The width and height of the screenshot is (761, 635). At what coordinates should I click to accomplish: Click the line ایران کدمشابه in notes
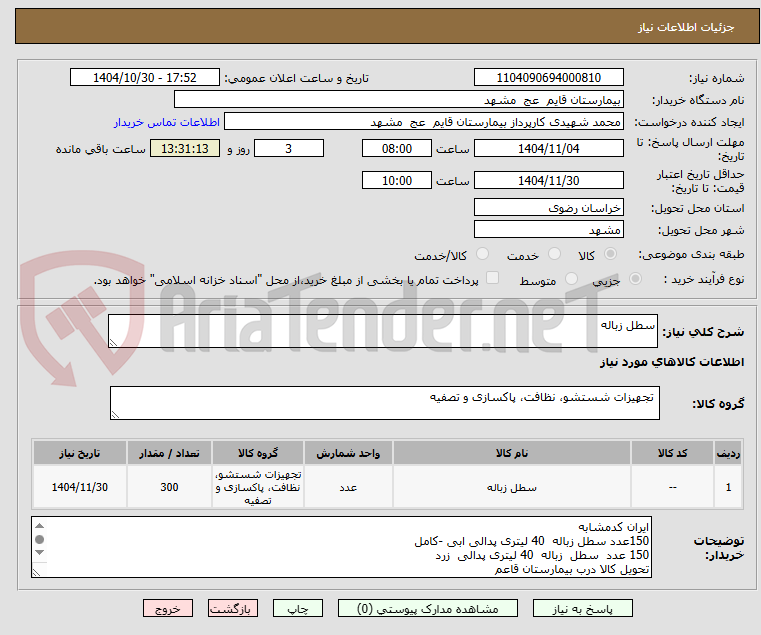613,527
